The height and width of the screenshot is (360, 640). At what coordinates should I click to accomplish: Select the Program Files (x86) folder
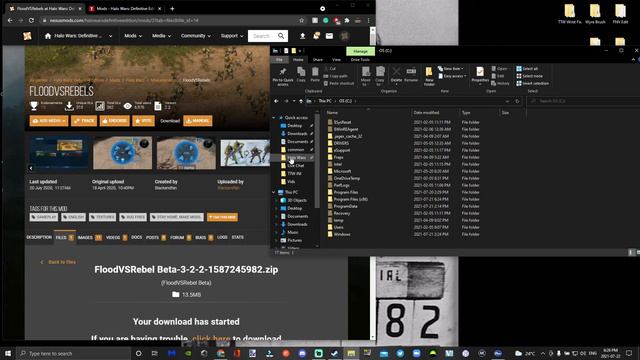pos(350,199)
